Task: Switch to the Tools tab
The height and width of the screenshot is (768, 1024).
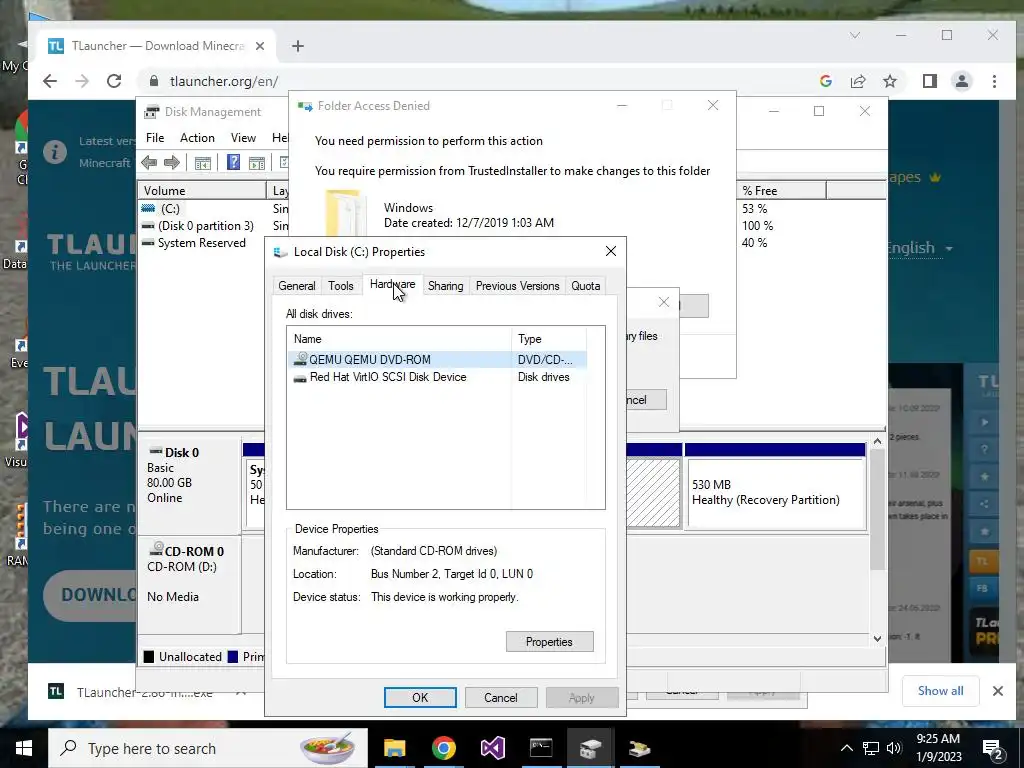Action: coord(340,286)
